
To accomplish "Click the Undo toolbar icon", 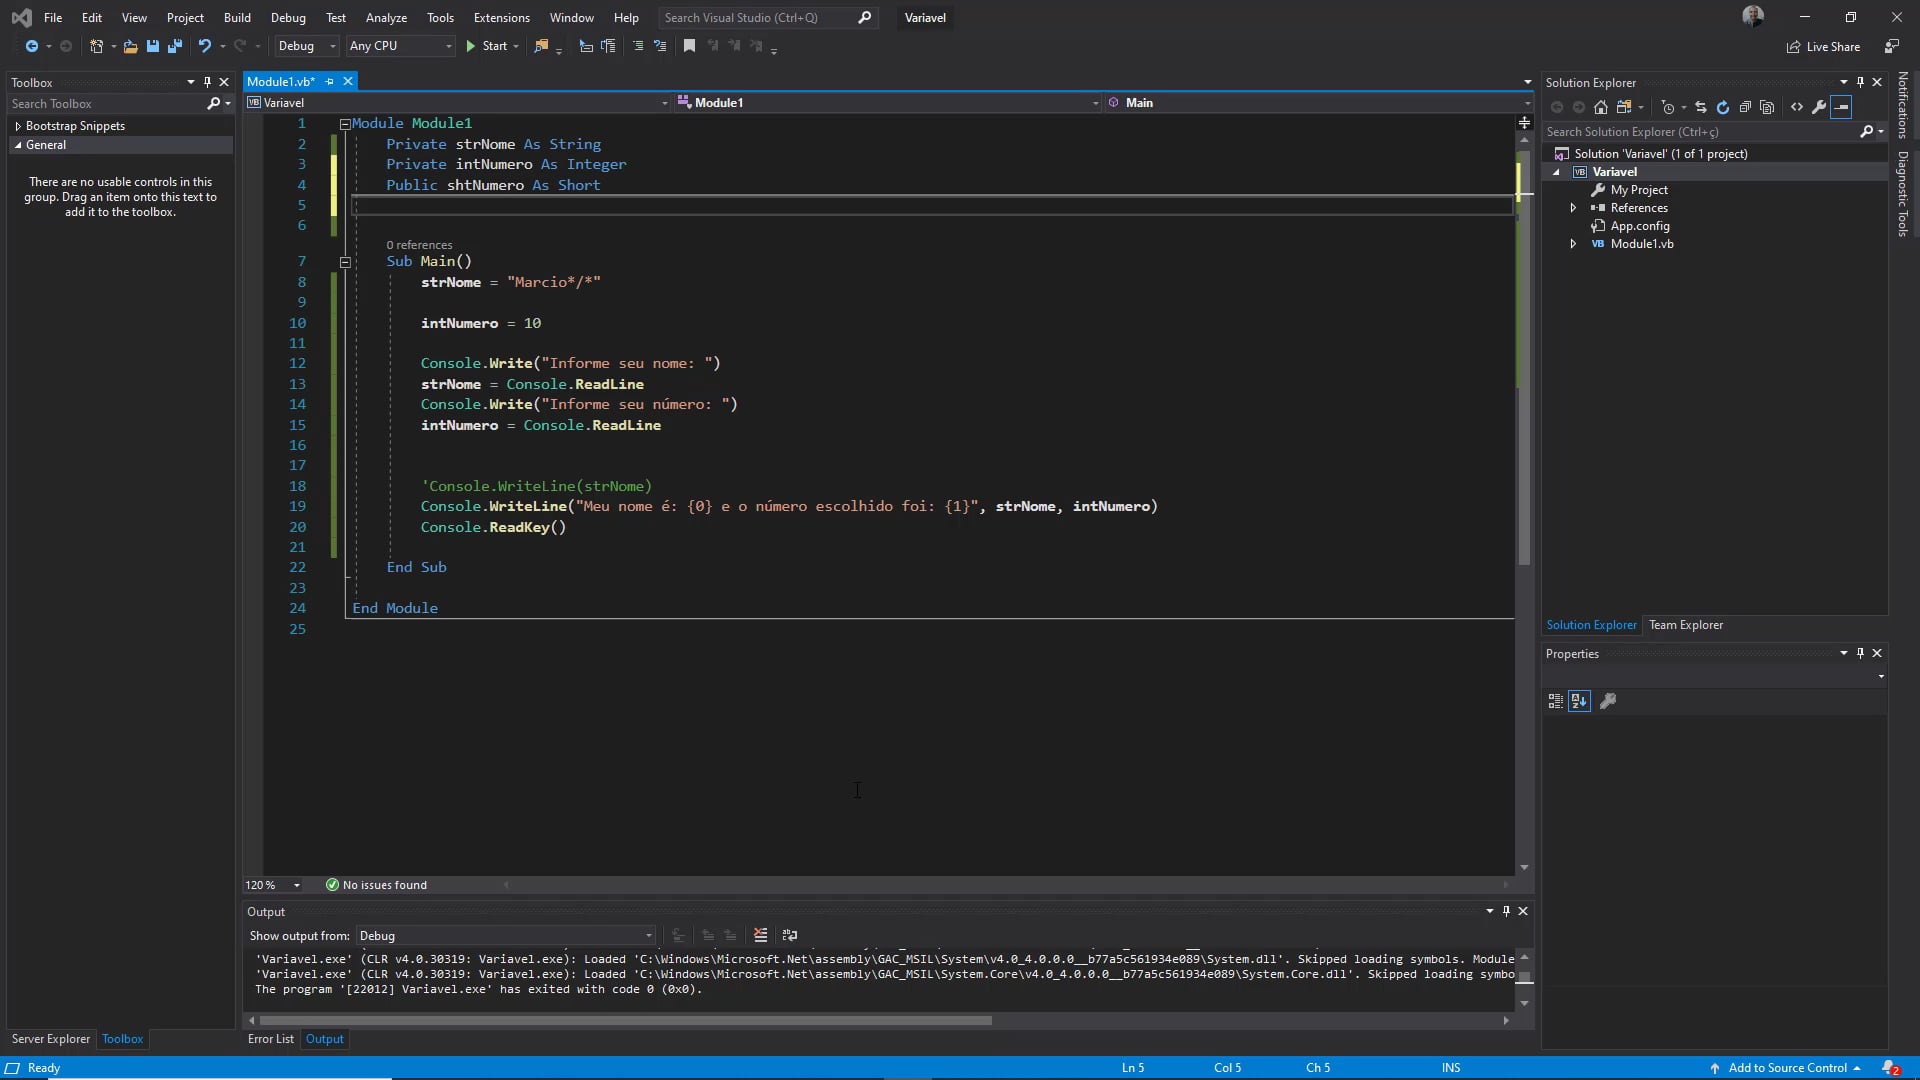I will [204, 46].
